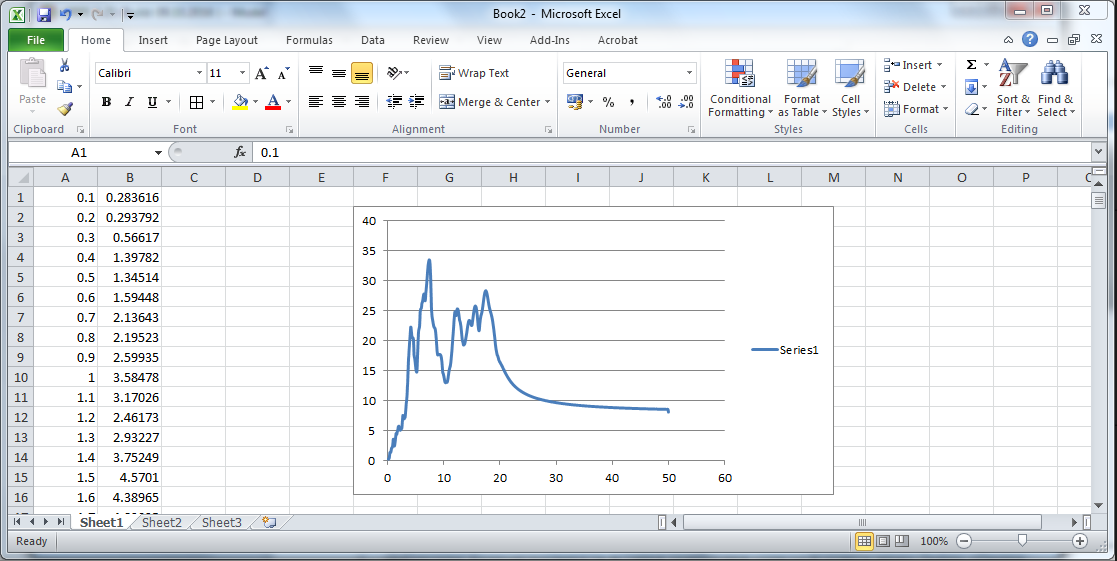1117x561 pixels.
Task: Click the Zoom In plus button
Action: pyautogui.click(x=1080, y=541)
